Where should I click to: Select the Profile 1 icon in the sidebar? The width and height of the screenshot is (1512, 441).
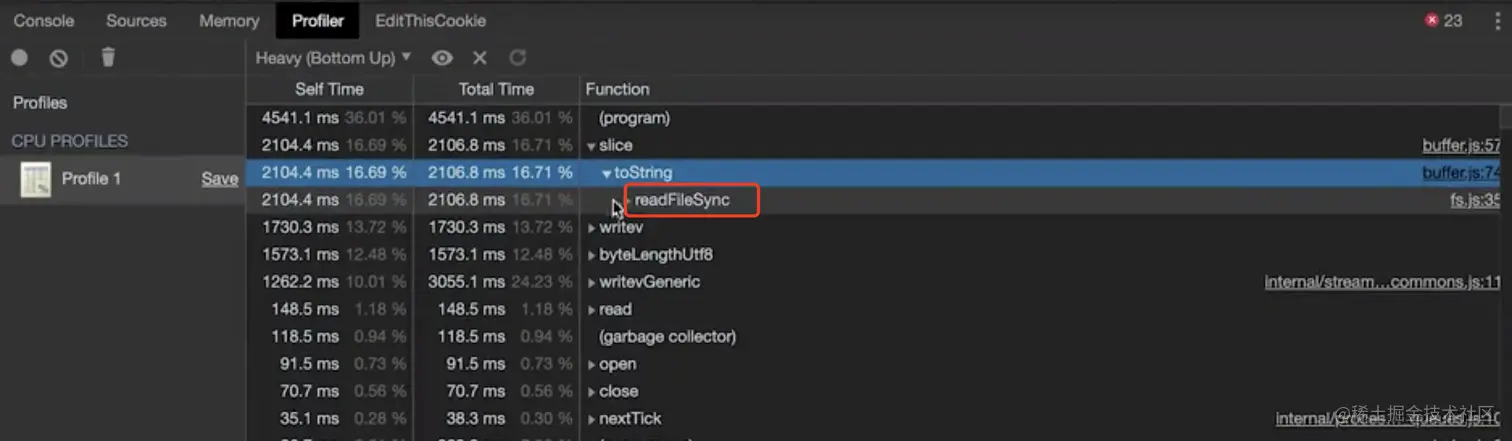(x=36, y=179)
